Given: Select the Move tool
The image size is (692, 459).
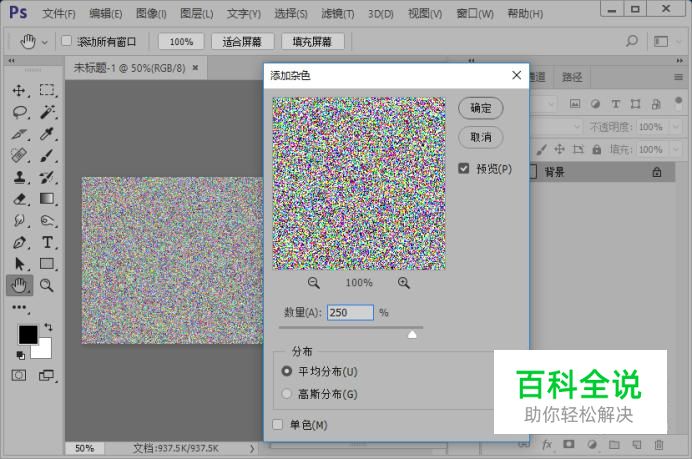Looking at the screenshot, I should pyautogui.click(x=19, y=90).
